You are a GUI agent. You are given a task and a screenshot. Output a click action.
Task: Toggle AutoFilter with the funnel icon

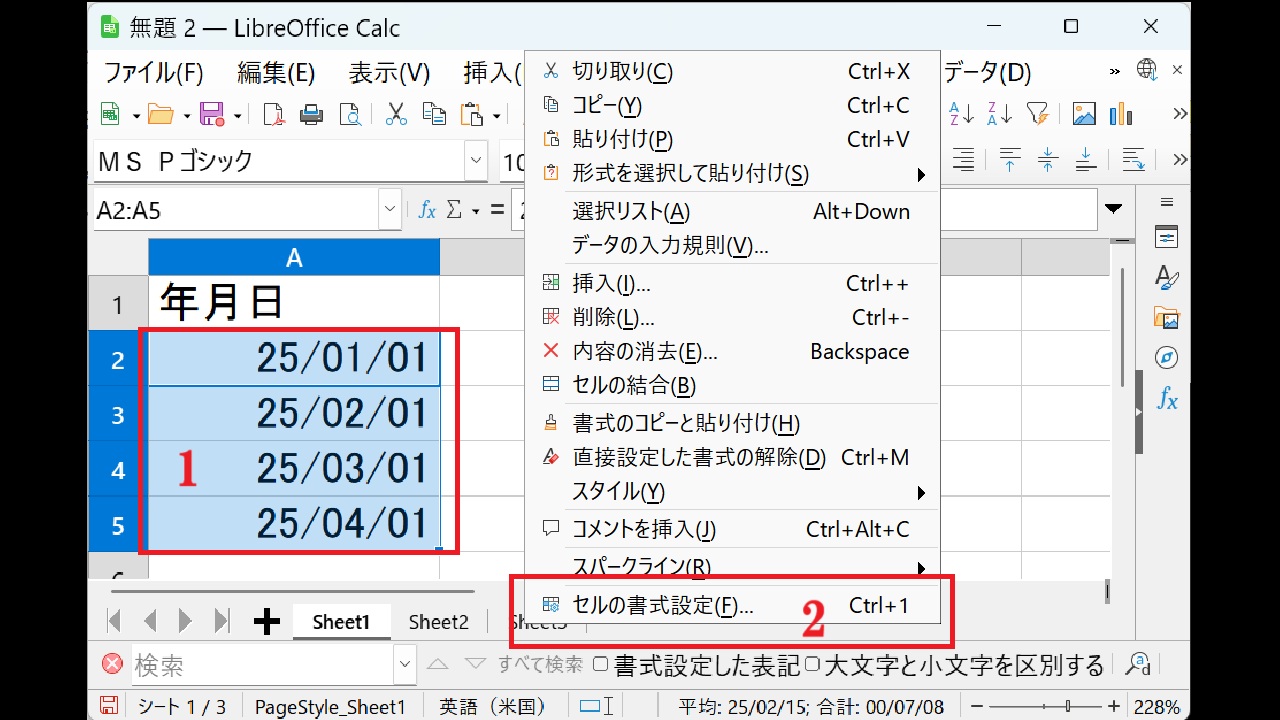click(x=1038, y=114)
